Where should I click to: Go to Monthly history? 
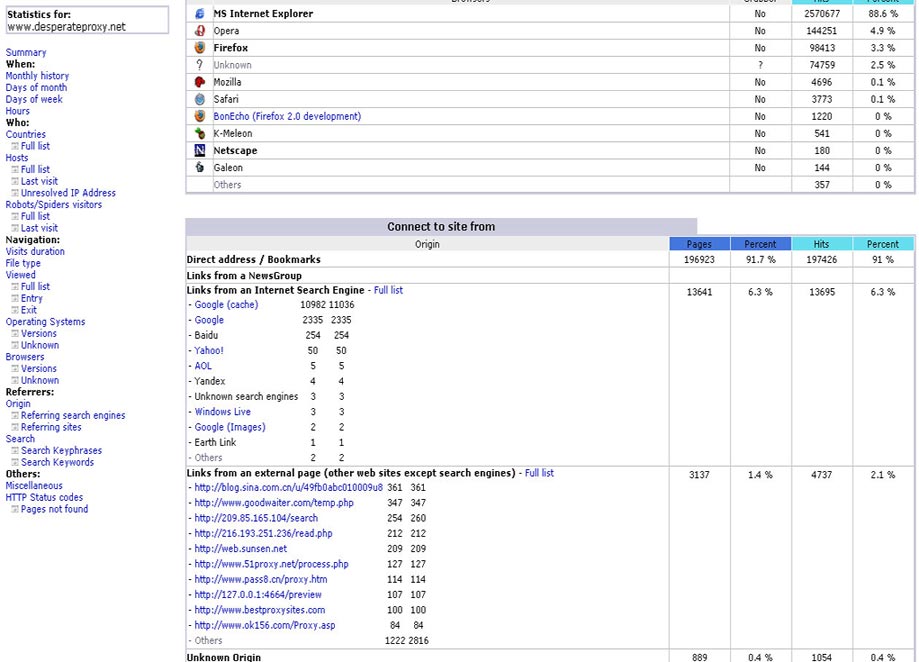point(37,76)
